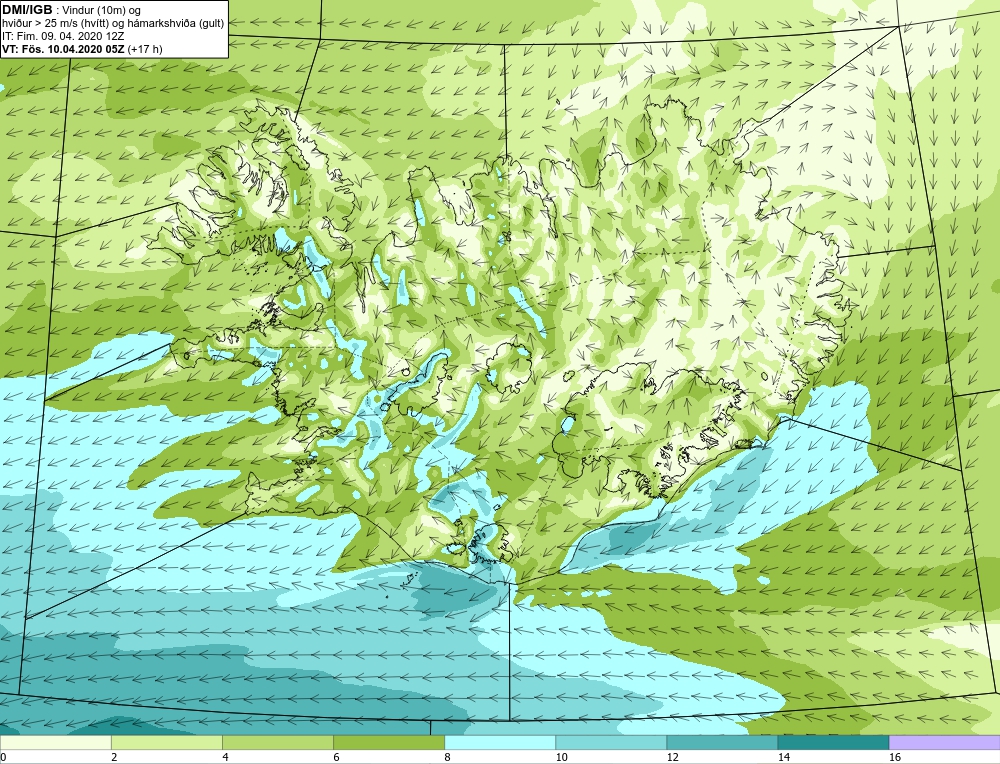The width and height of the screenshot is (1000, 764).
Task: Click the dark teal 14–16 m/s legend swatch
Action: point(833,742)
